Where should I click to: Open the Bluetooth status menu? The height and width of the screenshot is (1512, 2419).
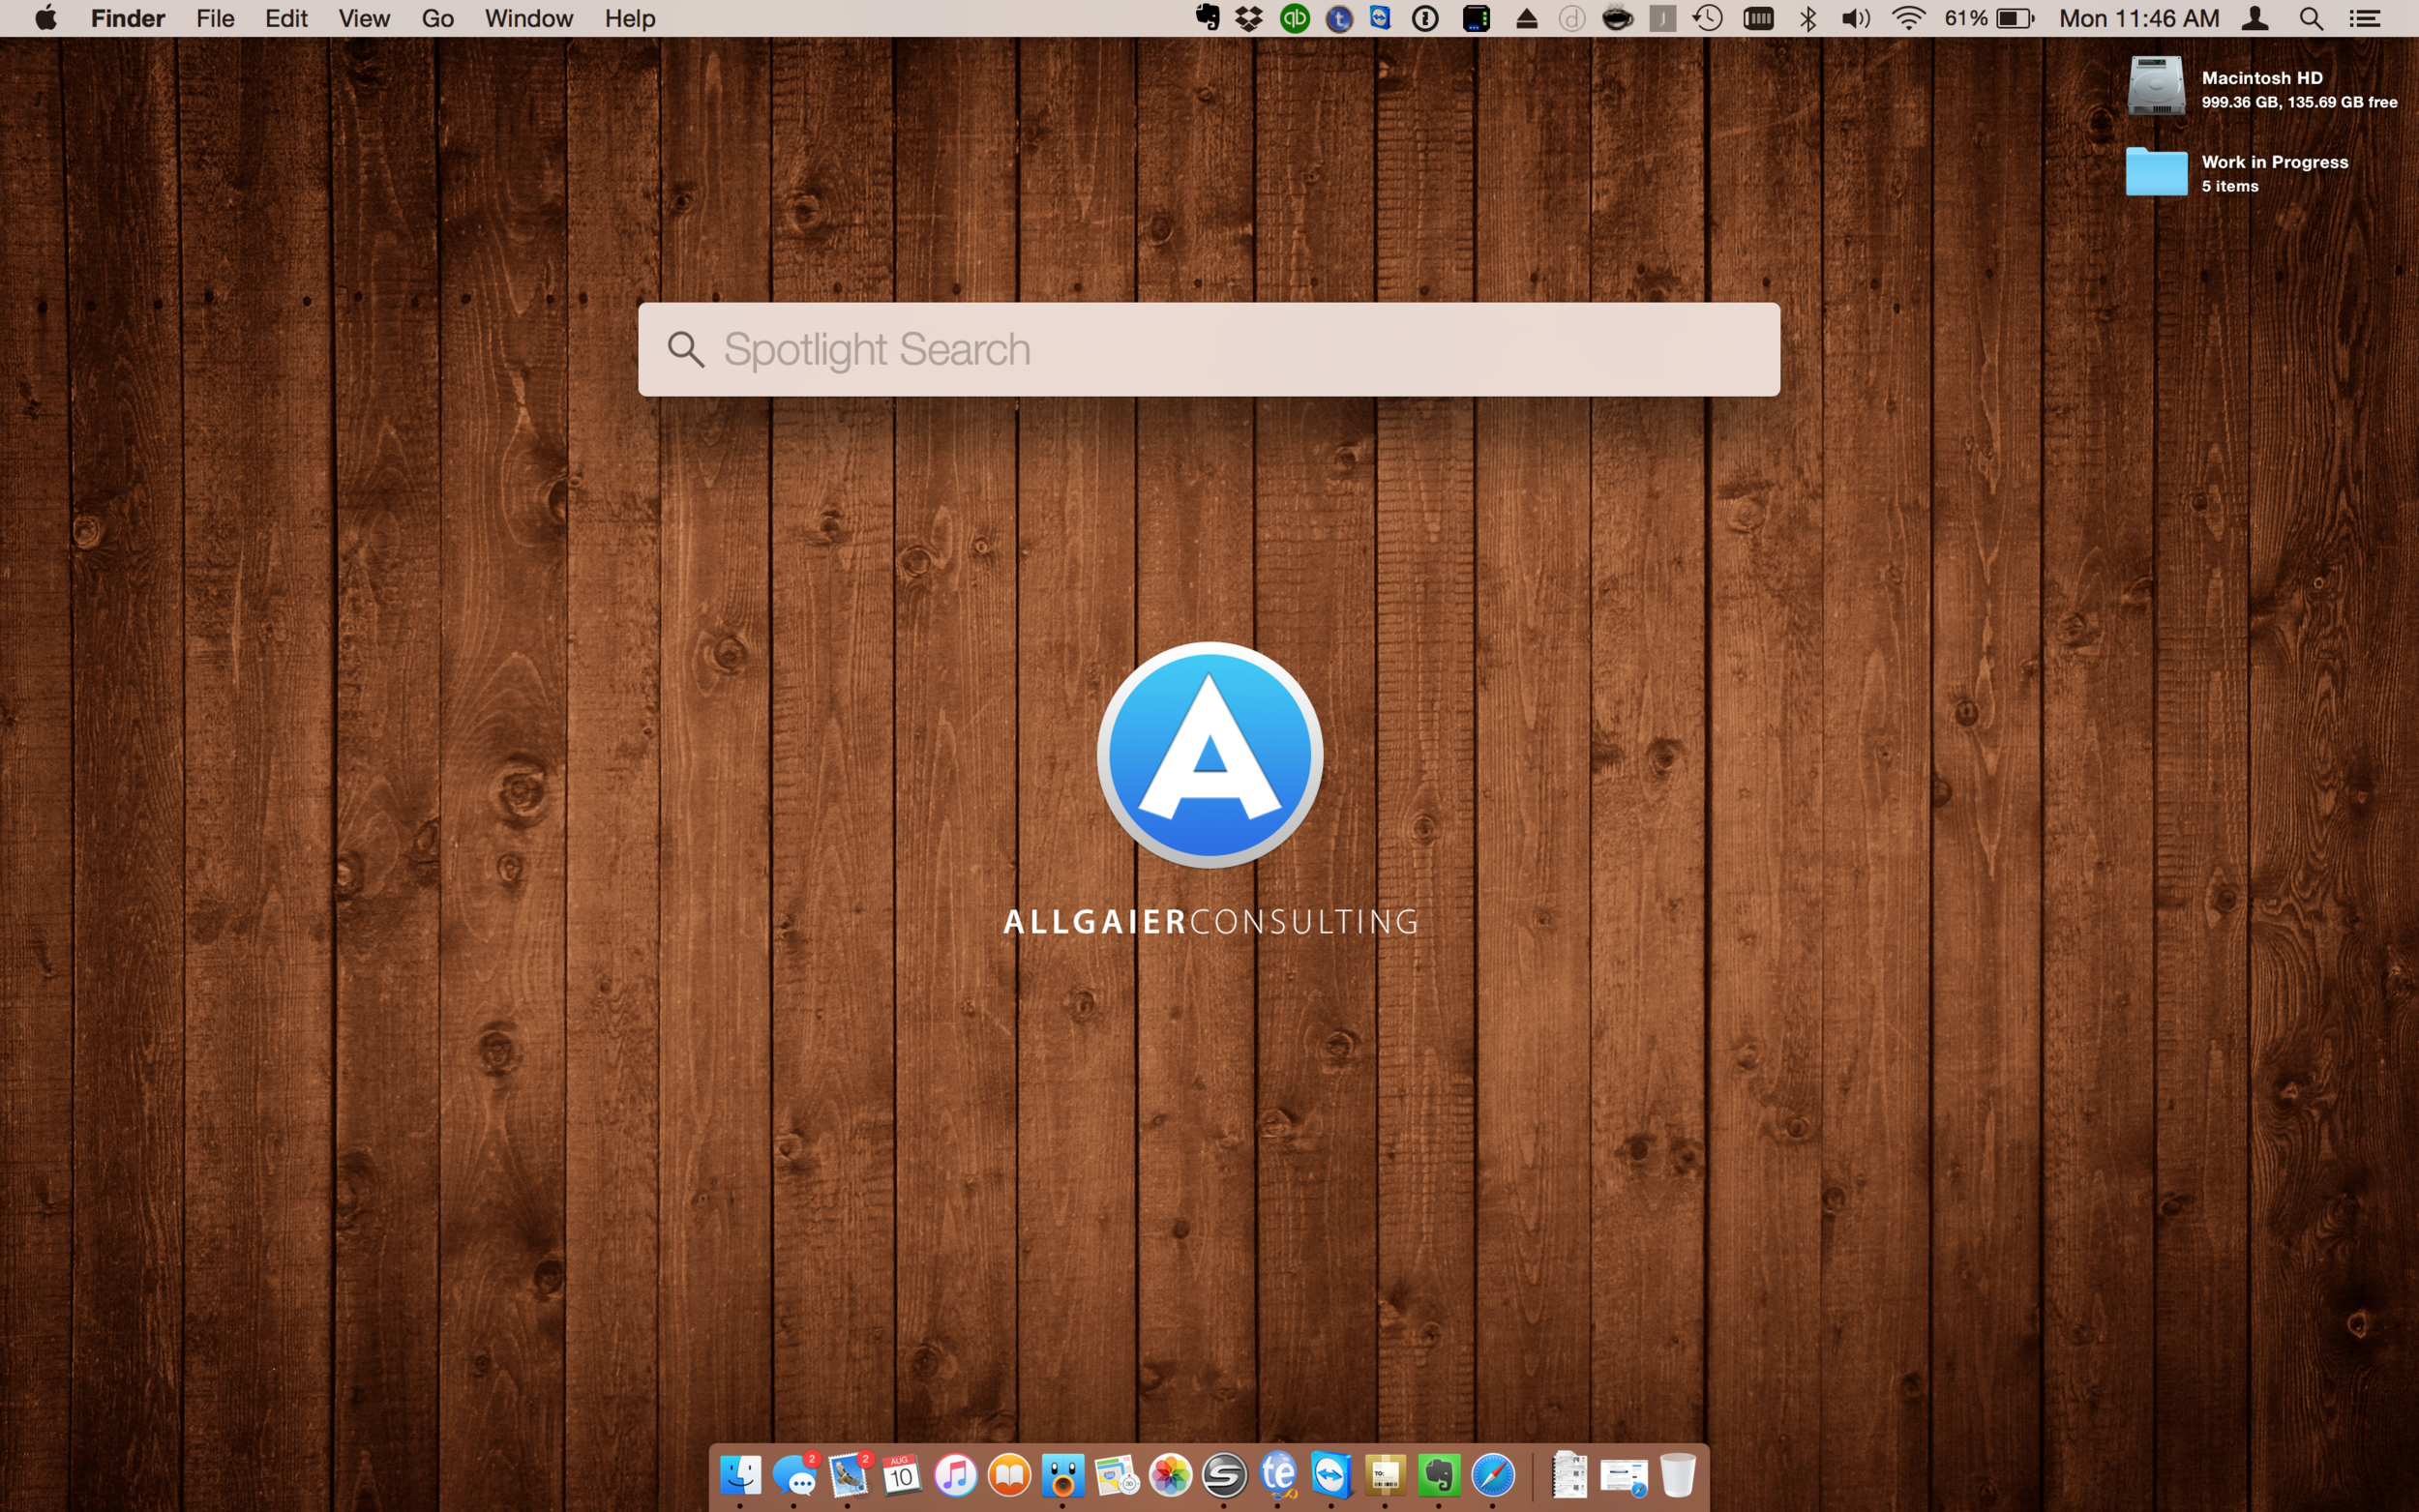click(x=1808, y=18)
